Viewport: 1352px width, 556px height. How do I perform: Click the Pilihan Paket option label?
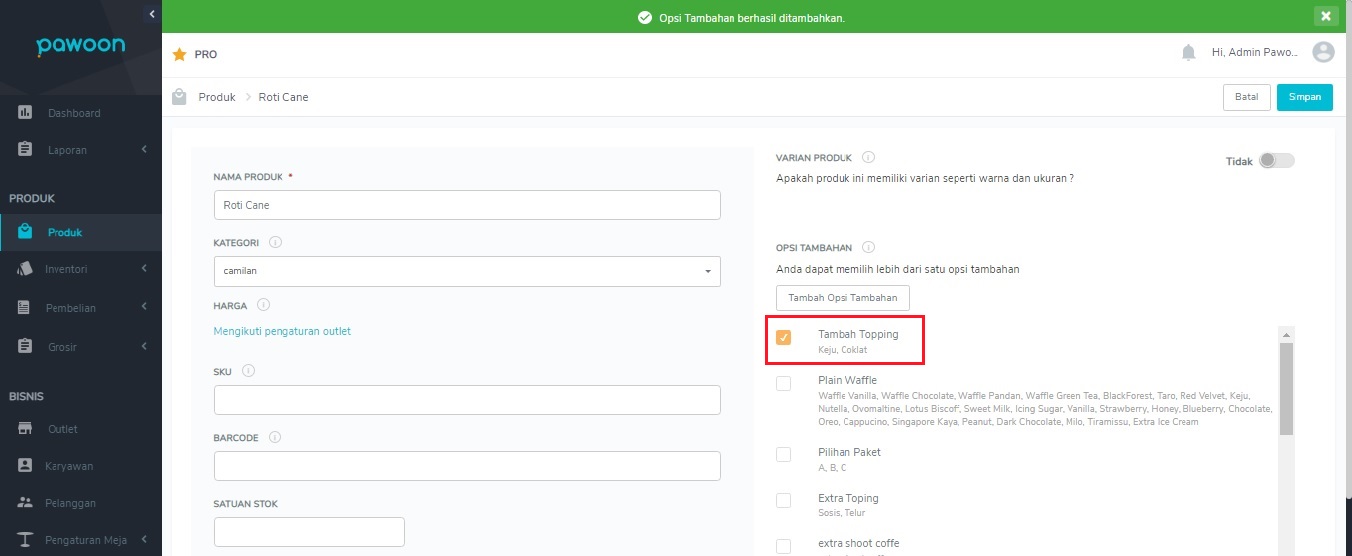pos(849,452)
